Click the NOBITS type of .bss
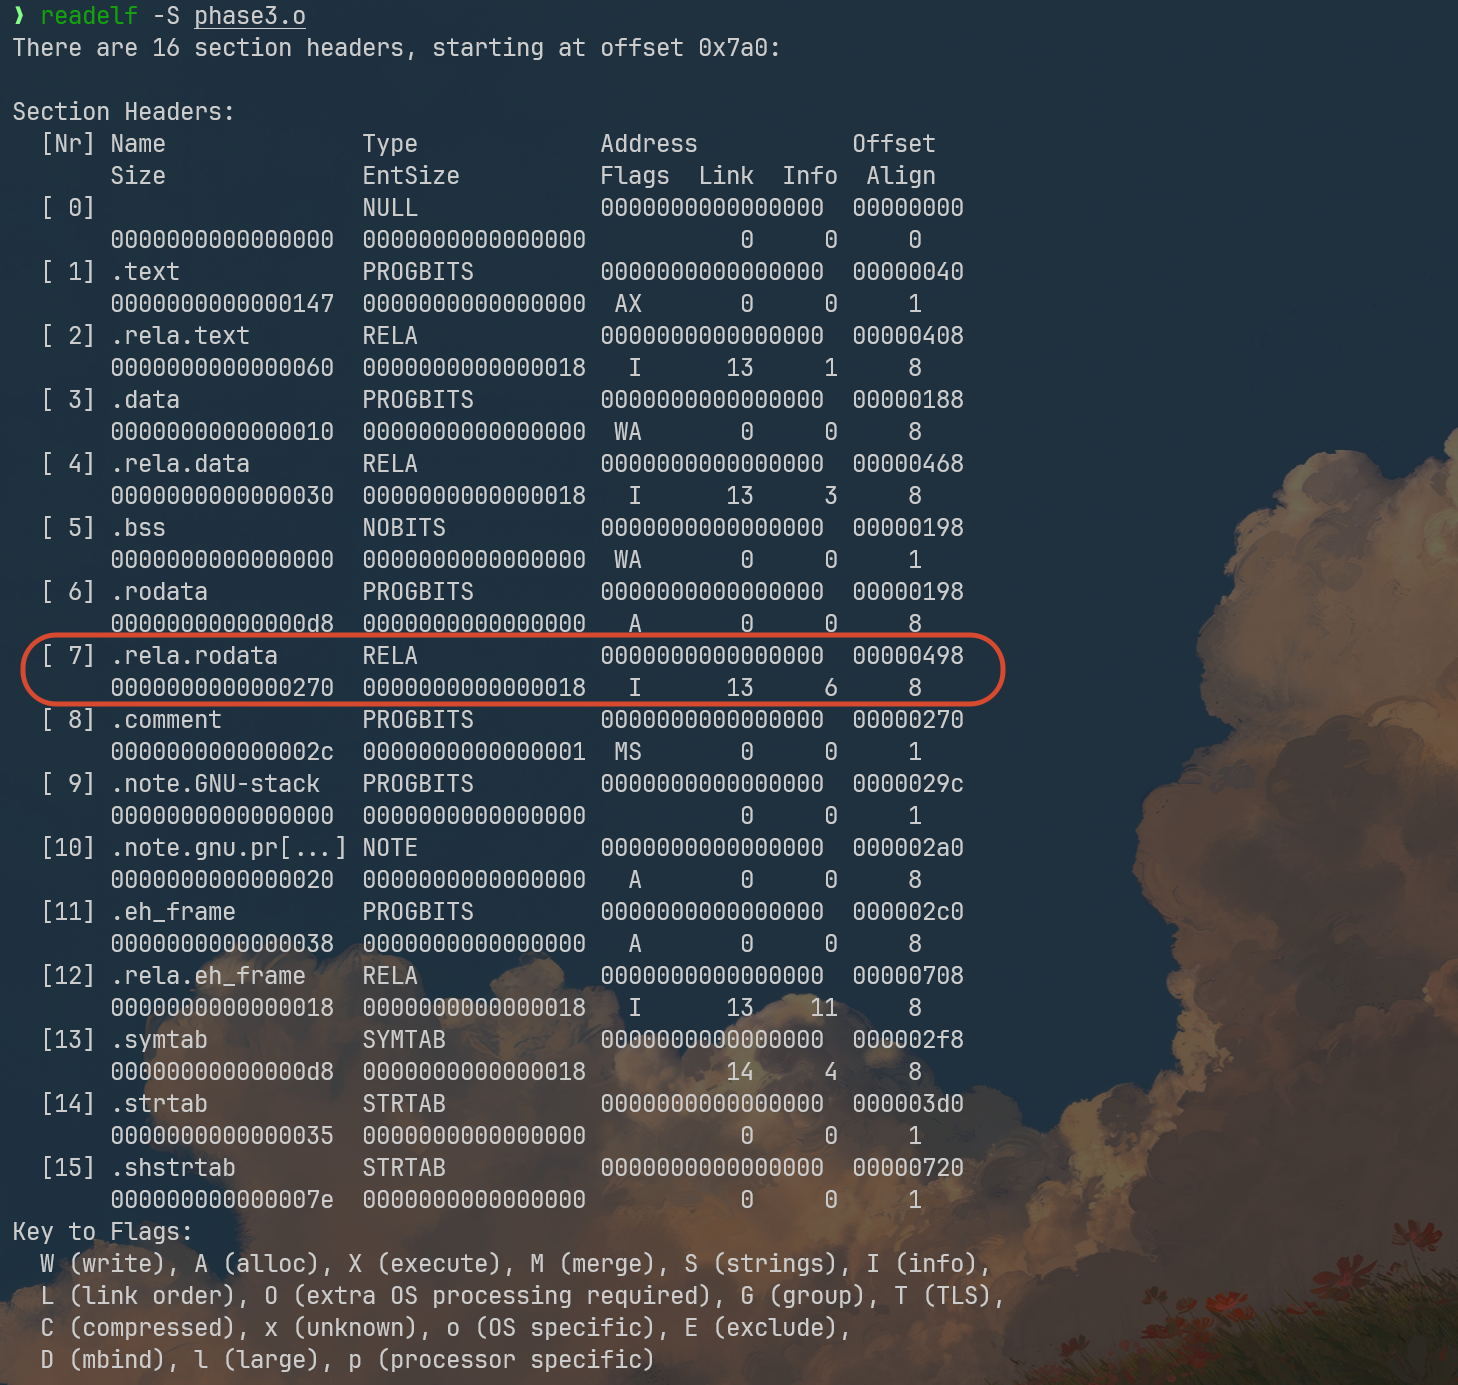The width and height of the screenshot is (1458, 1385). 404,528
